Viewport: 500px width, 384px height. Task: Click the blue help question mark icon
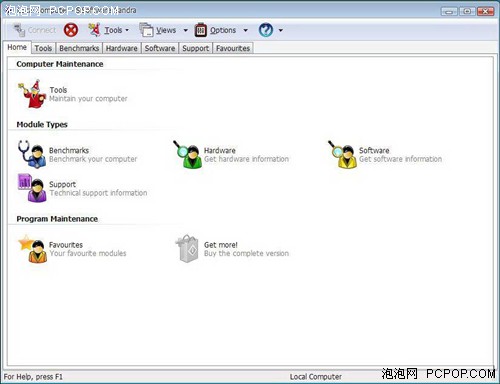click(x=266, y=30)
